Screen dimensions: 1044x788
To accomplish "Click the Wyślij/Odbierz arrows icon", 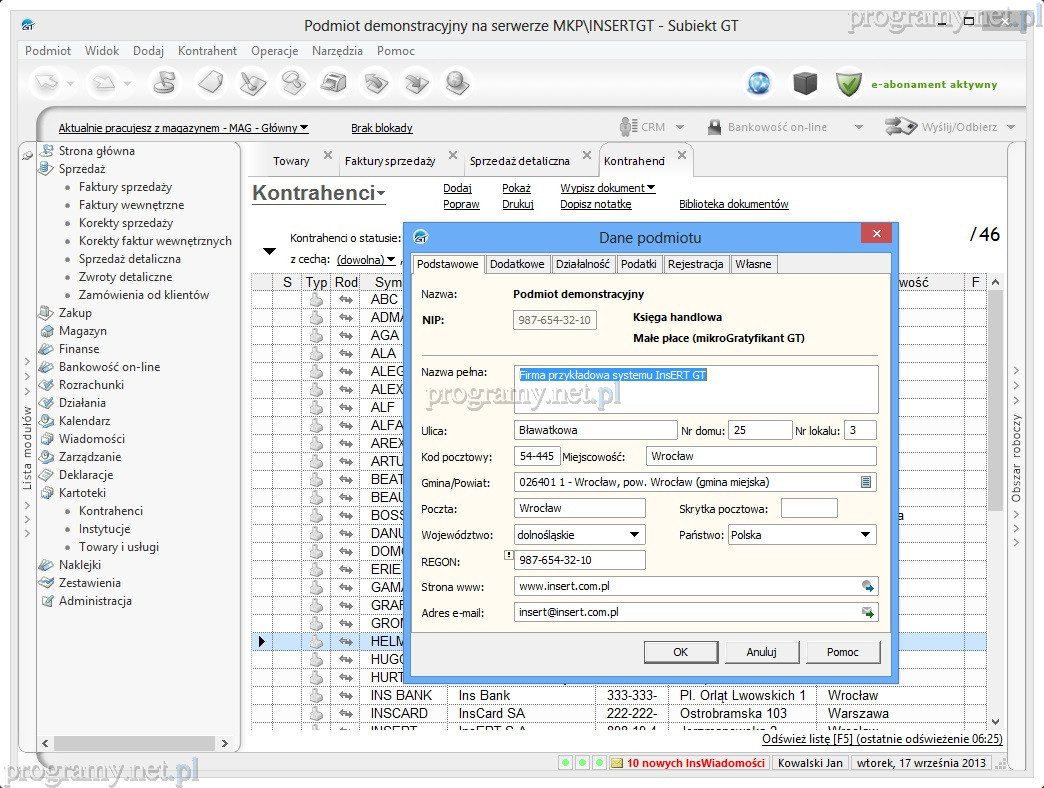I will point(901,127).
